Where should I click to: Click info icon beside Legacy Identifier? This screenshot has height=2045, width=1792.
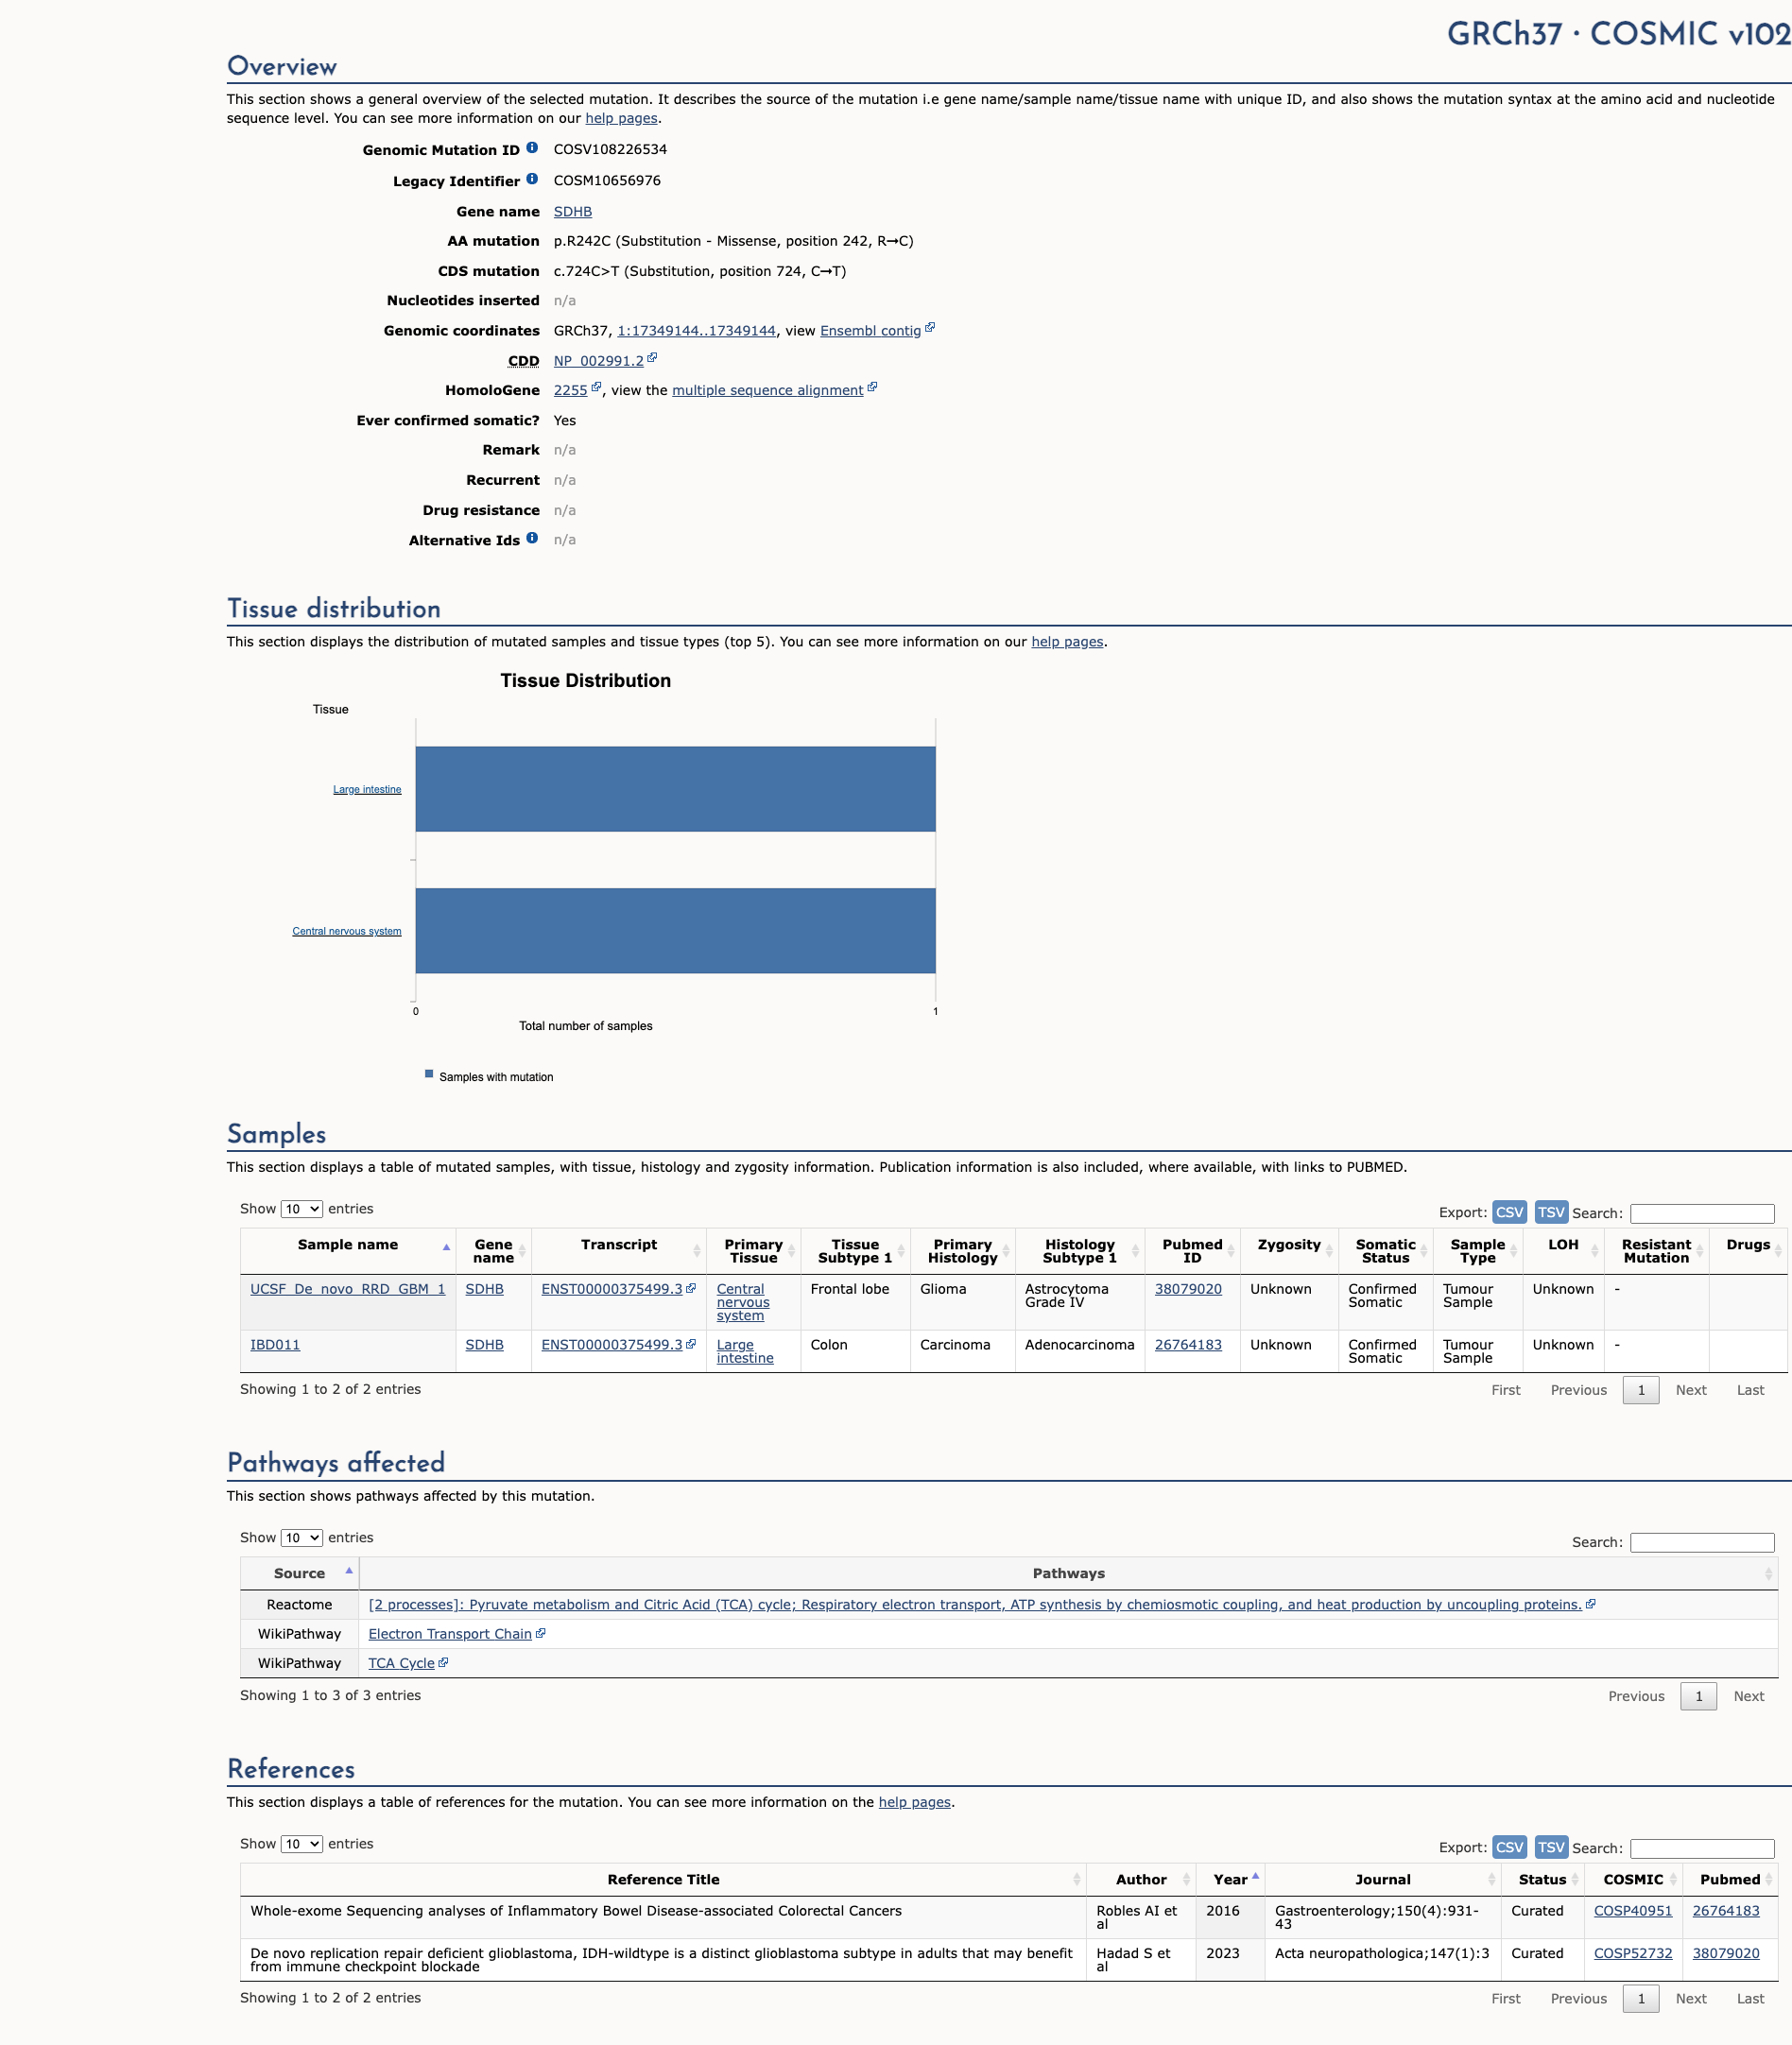tap(532, 179)
